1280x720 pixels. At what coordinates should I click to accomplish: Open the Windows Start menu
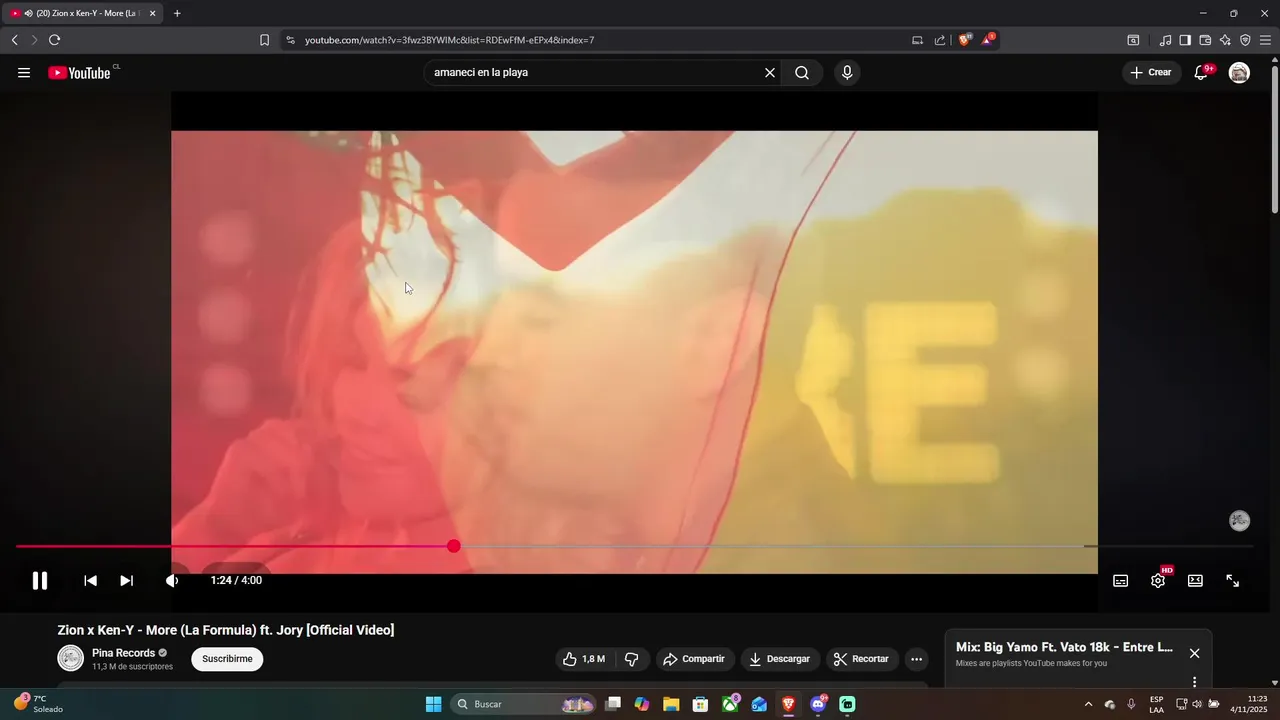point(433,704)
